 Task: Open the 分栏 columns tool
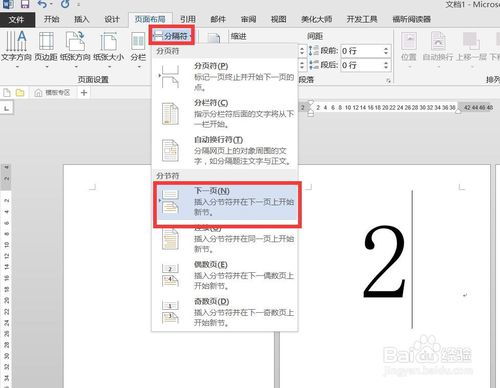coord(138,48)
